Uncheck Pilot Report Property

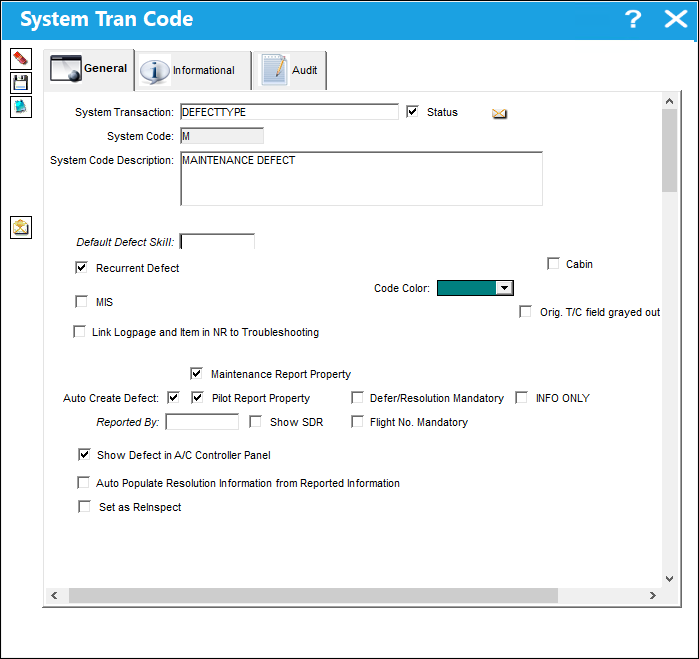[197, 397]
